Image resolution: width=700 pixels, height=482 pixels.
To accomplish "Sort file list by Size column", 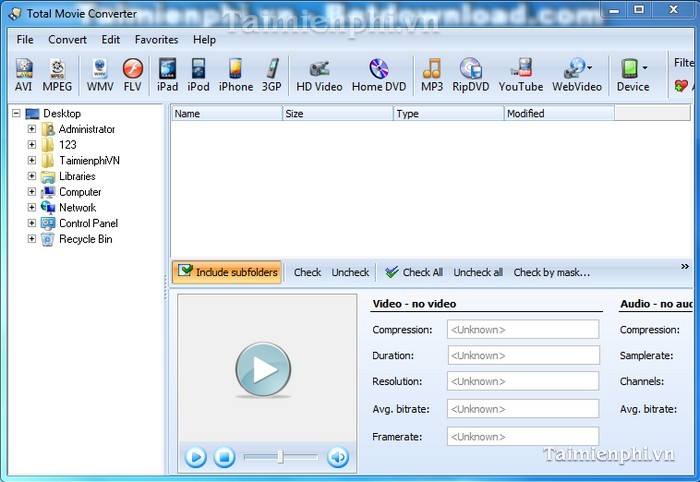I will click(338, 113).
